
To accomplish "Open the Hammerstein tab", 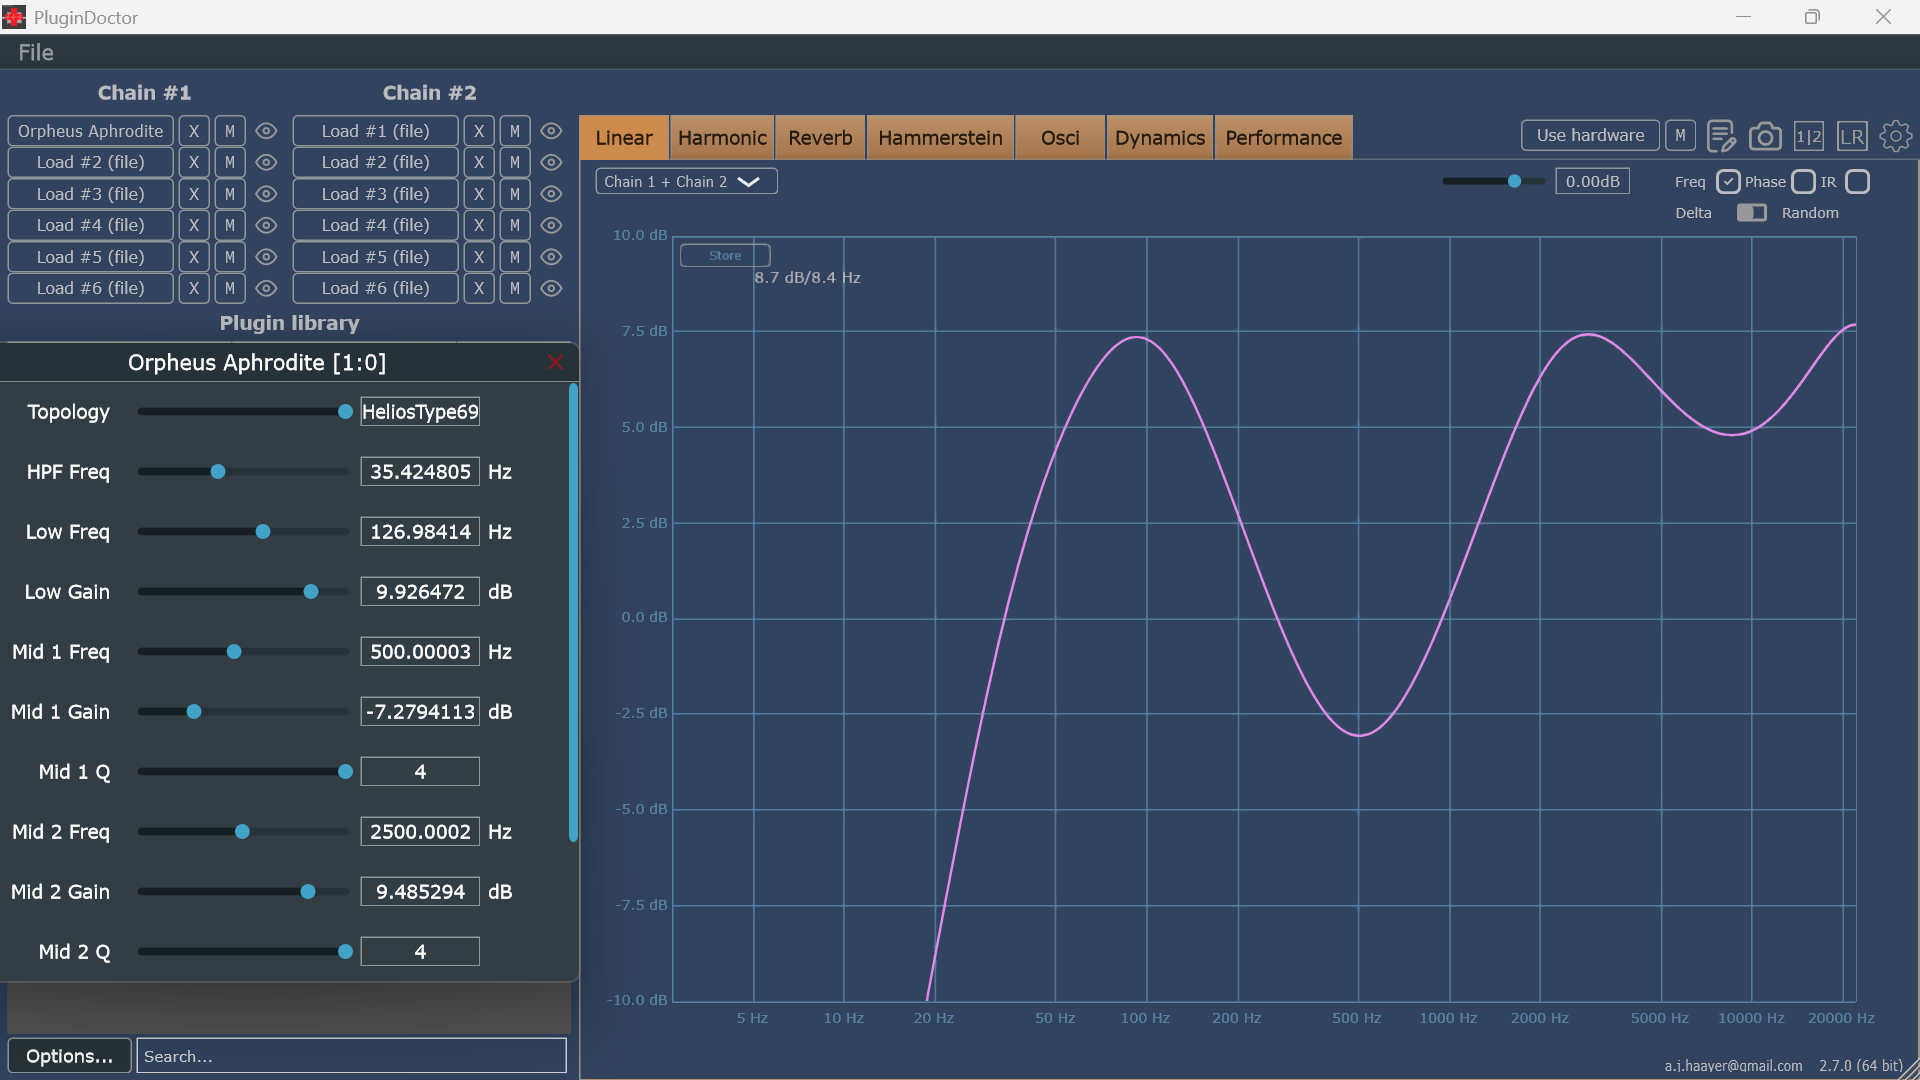I will pyautogui.click(x=940, y=138).
